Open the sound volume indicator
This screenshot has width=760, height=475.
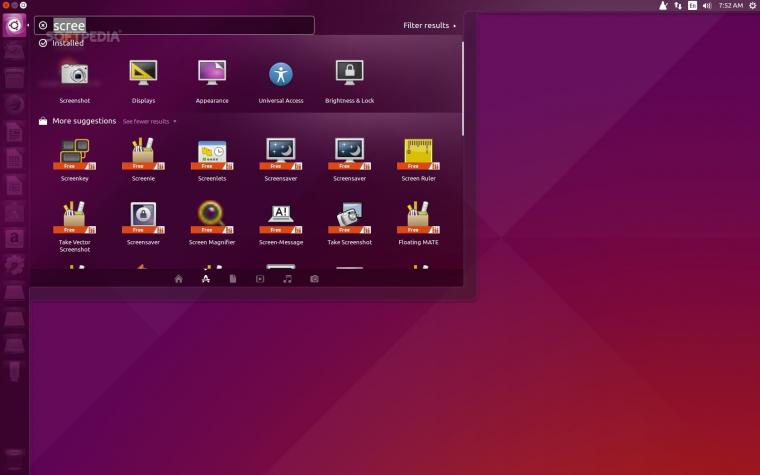tap(707, 6)
